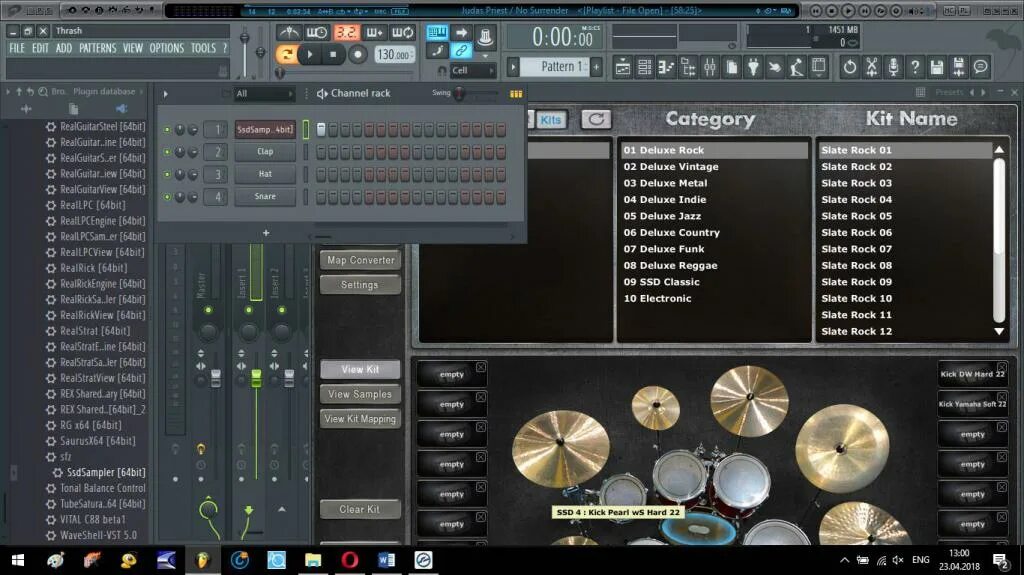1024x575 pixels.
Task: Open the Channel rack toolbar icon
Action: click(x=645, y=67)
